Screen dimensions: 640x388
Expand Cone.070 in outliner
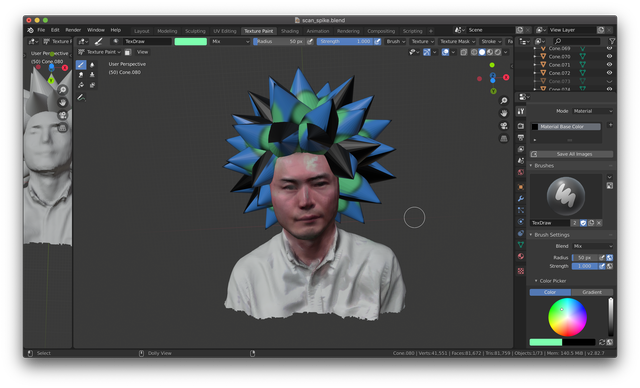(x=535, y=56)
